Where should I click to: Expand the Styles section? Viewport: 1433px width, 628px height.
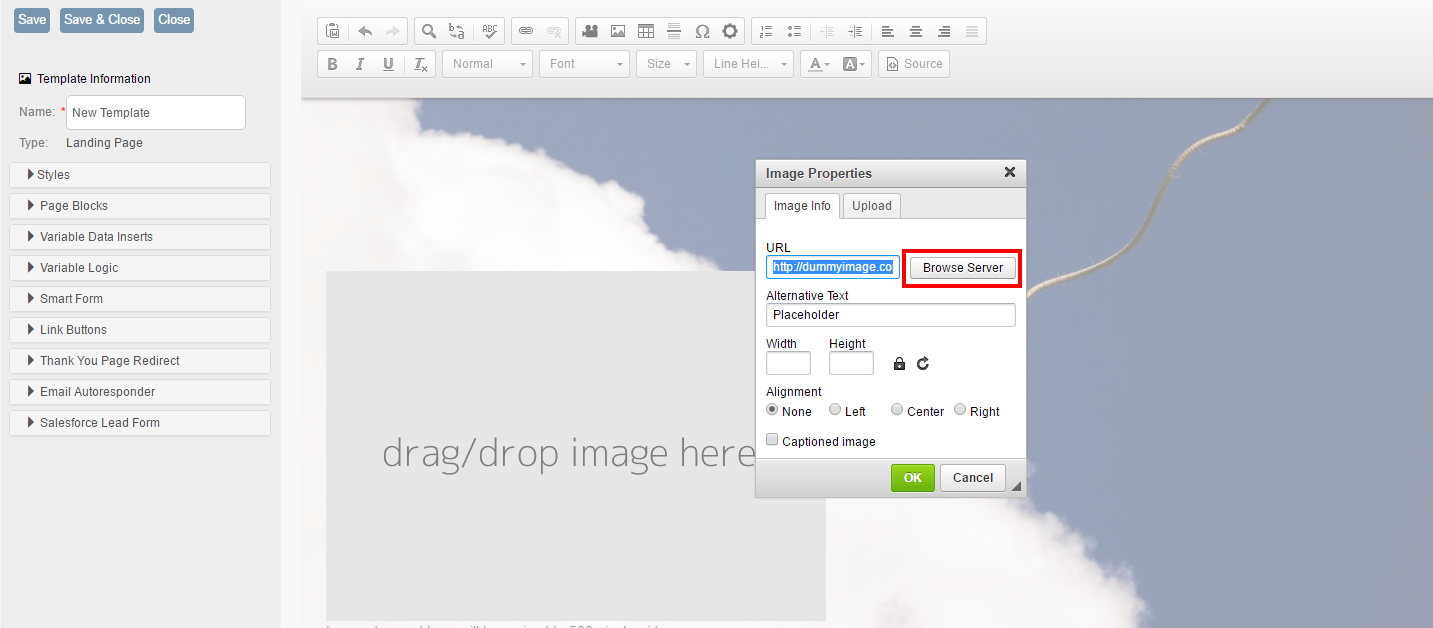[140, 175]
